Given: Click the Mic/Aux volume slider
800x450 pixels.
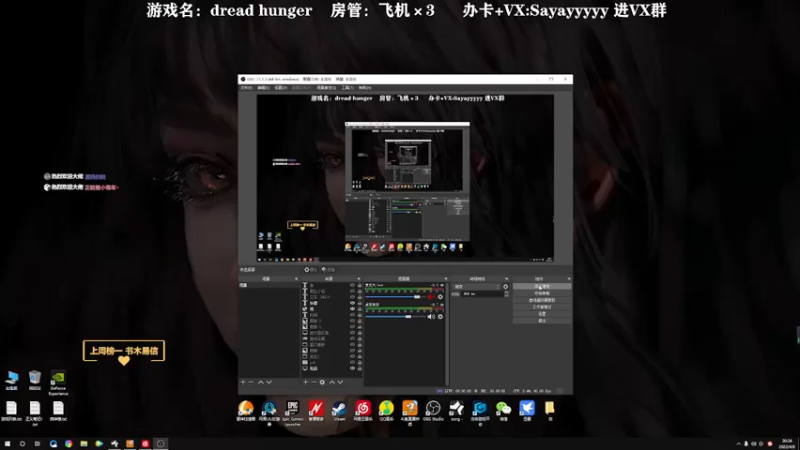Looking at the screenshot, I should point(395,297).
